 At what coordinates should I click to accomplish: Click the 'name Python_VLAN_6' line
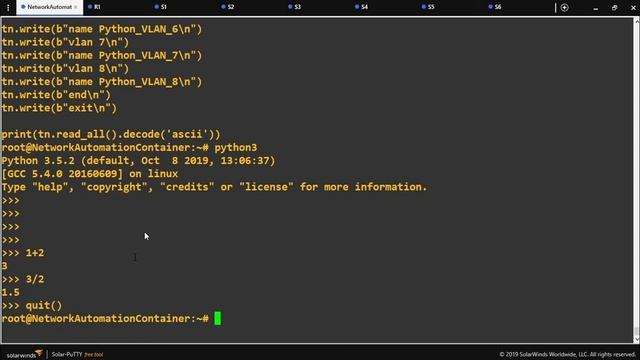click(x=102, y=29)
